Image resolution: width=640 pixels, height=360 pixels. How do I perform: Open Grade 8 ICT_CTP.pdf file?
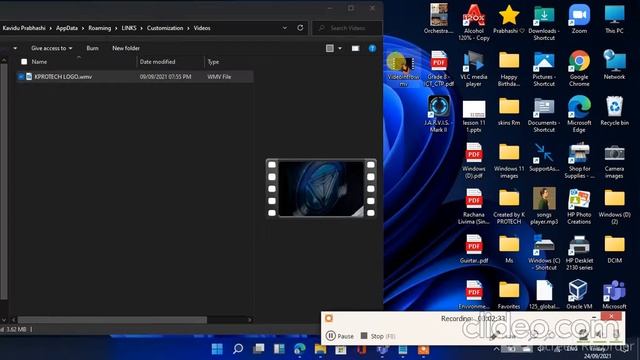click(439, 68)
